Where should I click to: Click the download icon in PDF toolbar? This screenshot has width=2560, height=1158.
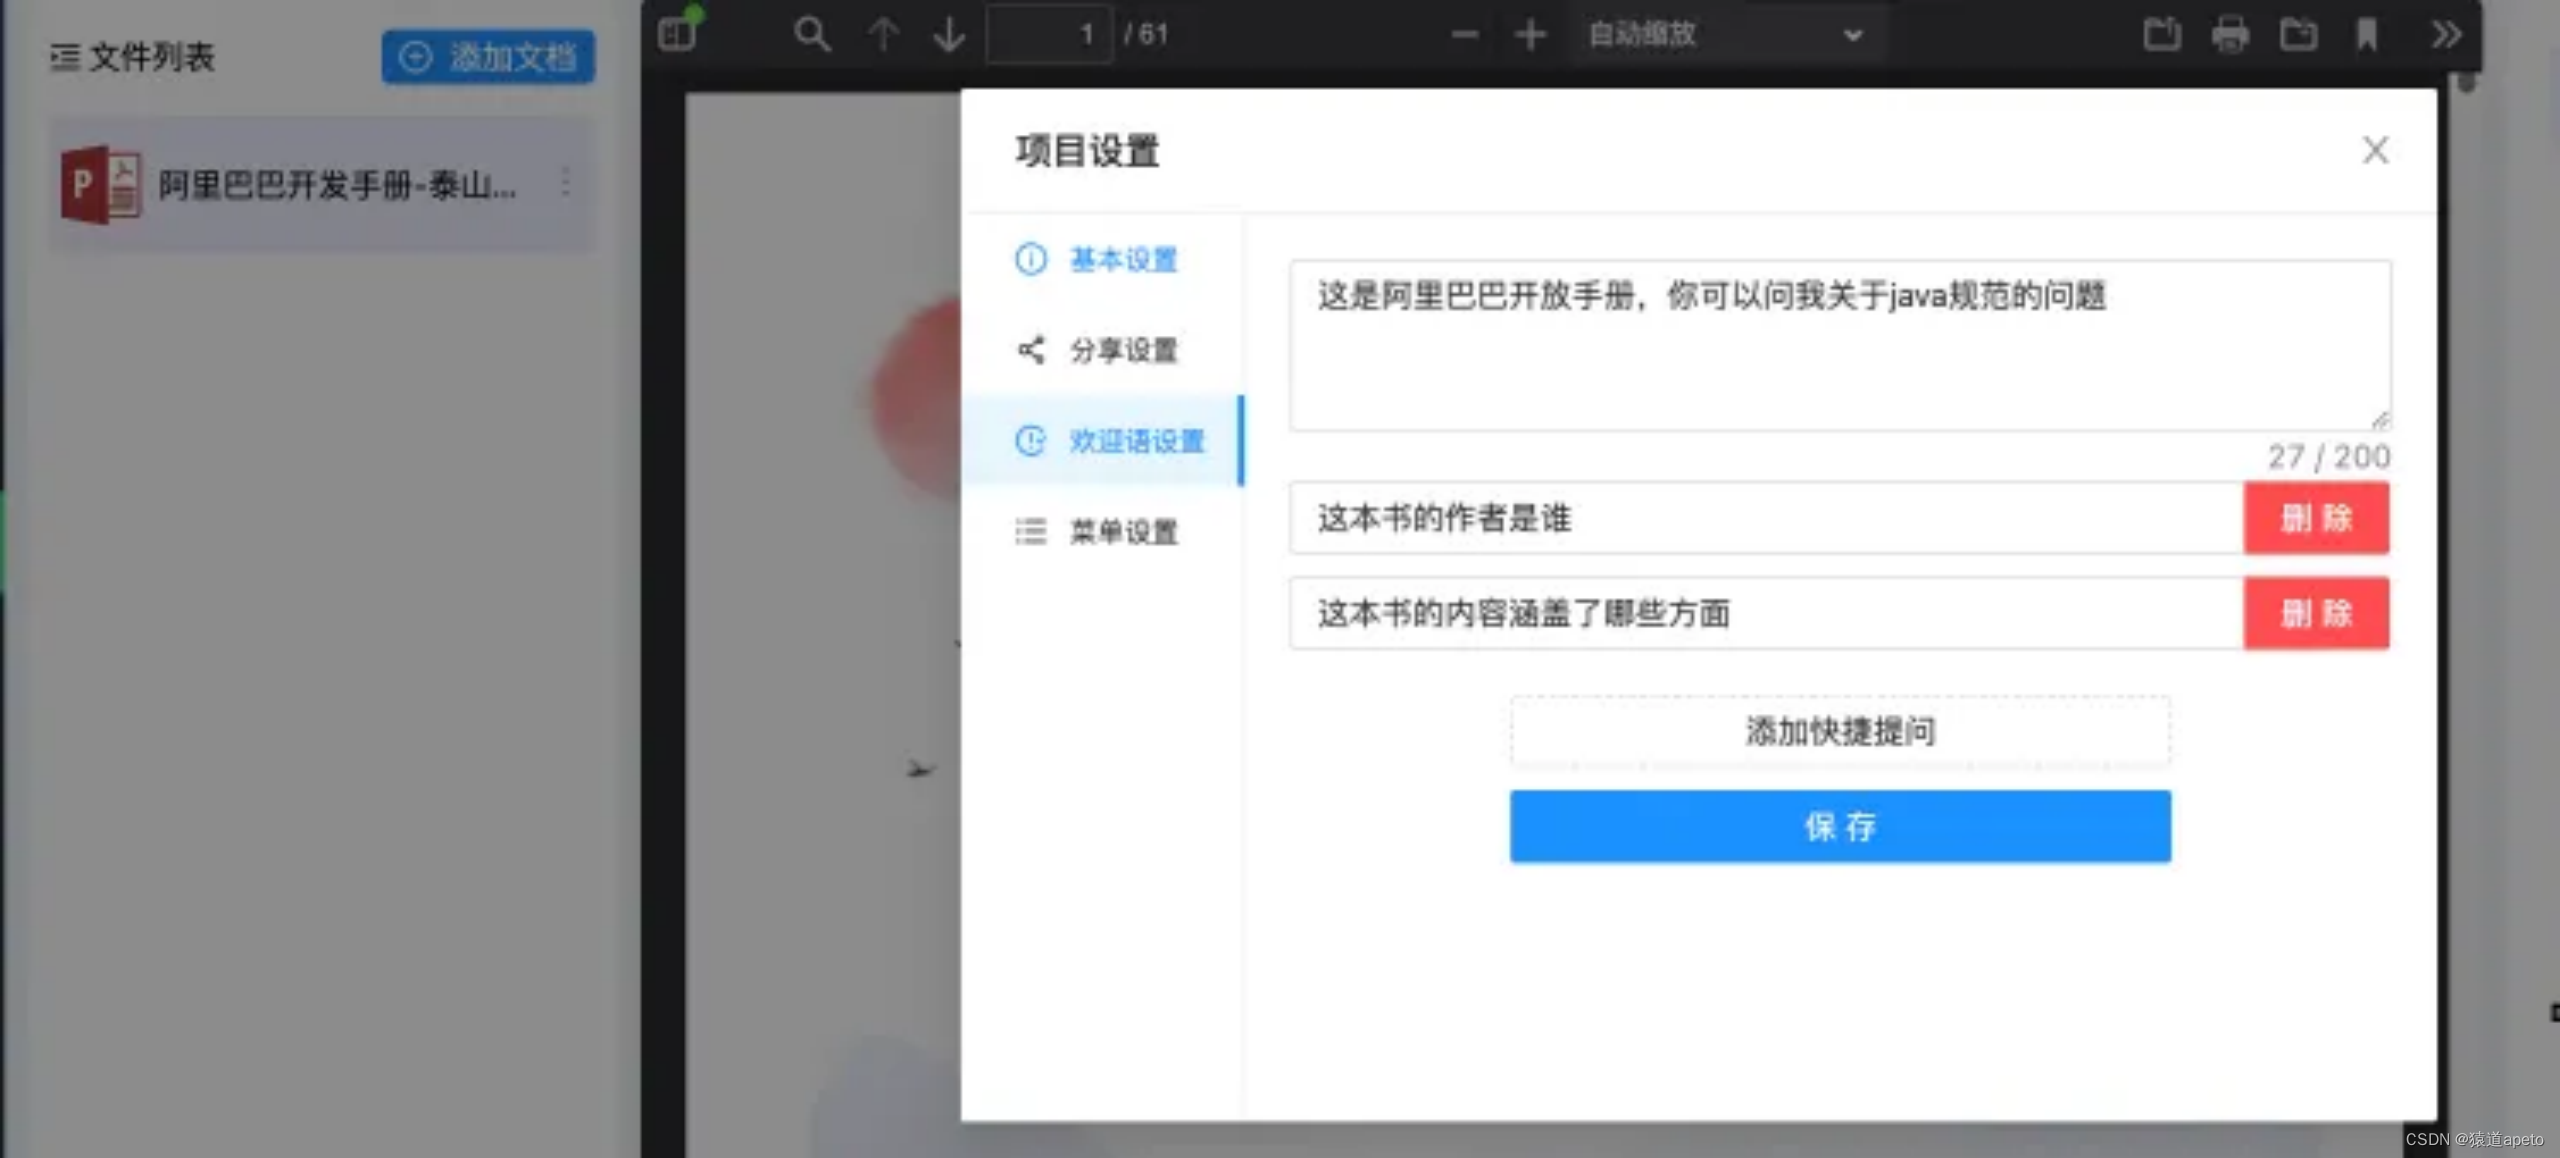pyautogui.click(x=2298, y=34)
